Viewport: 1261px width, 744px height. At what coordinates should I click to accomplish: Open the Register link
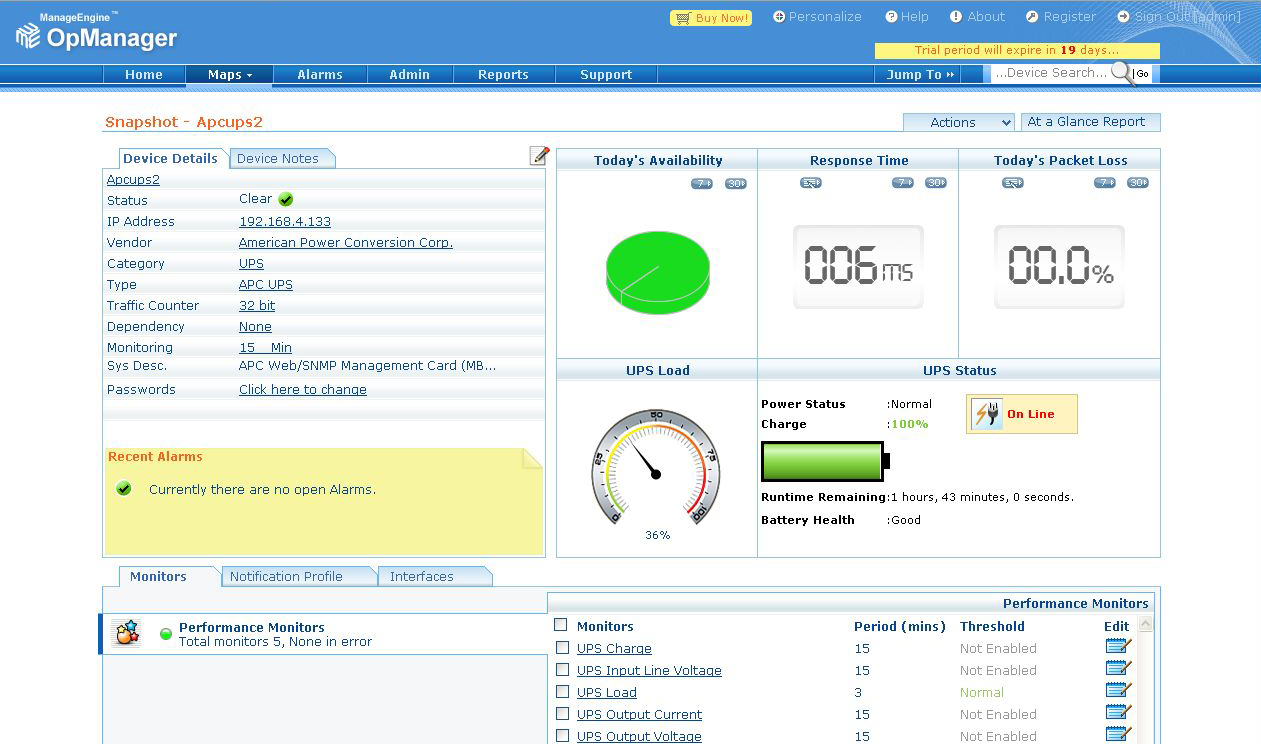click(1061, 17)
